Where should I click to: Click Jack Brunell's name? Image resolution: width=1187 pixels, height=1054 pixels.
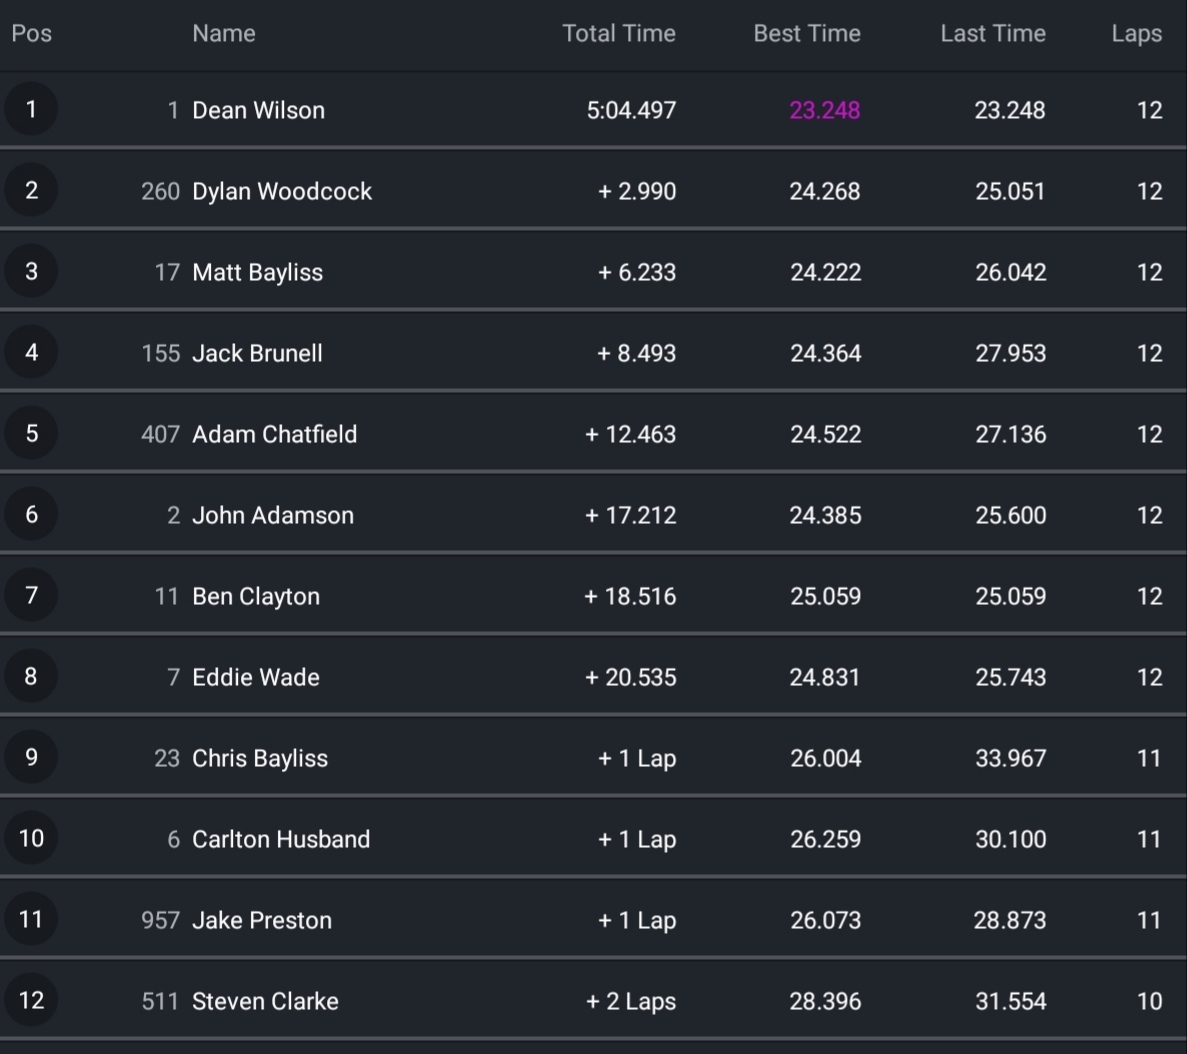tap(257, 353)
